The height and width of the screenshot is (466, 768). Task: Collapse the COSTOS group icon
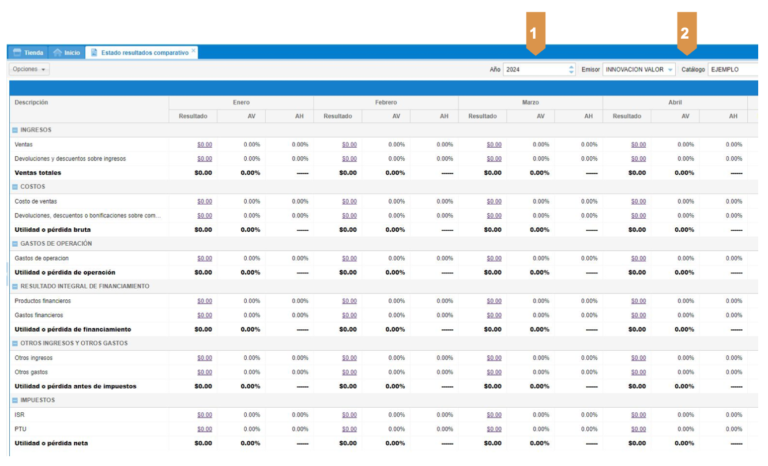point(15,187)
